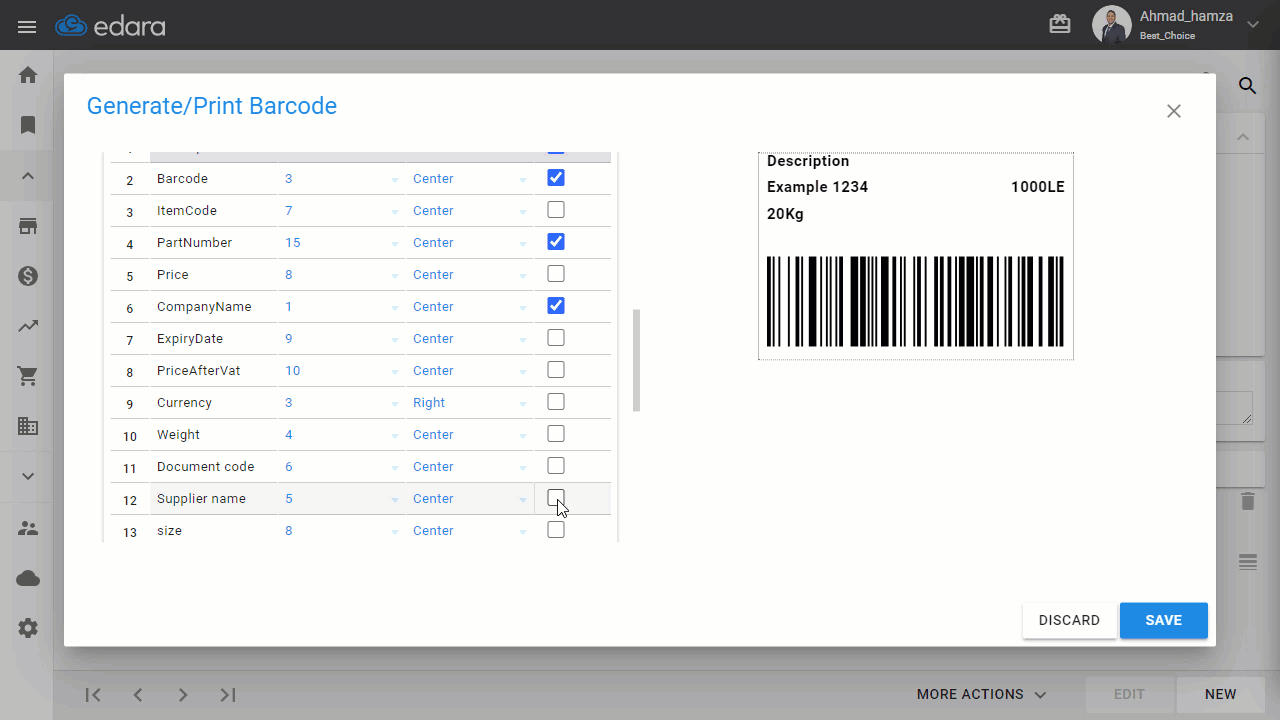Screen dimensions: 1280x720
Task: Click the barcode label preview
Action: click(916, 256)
